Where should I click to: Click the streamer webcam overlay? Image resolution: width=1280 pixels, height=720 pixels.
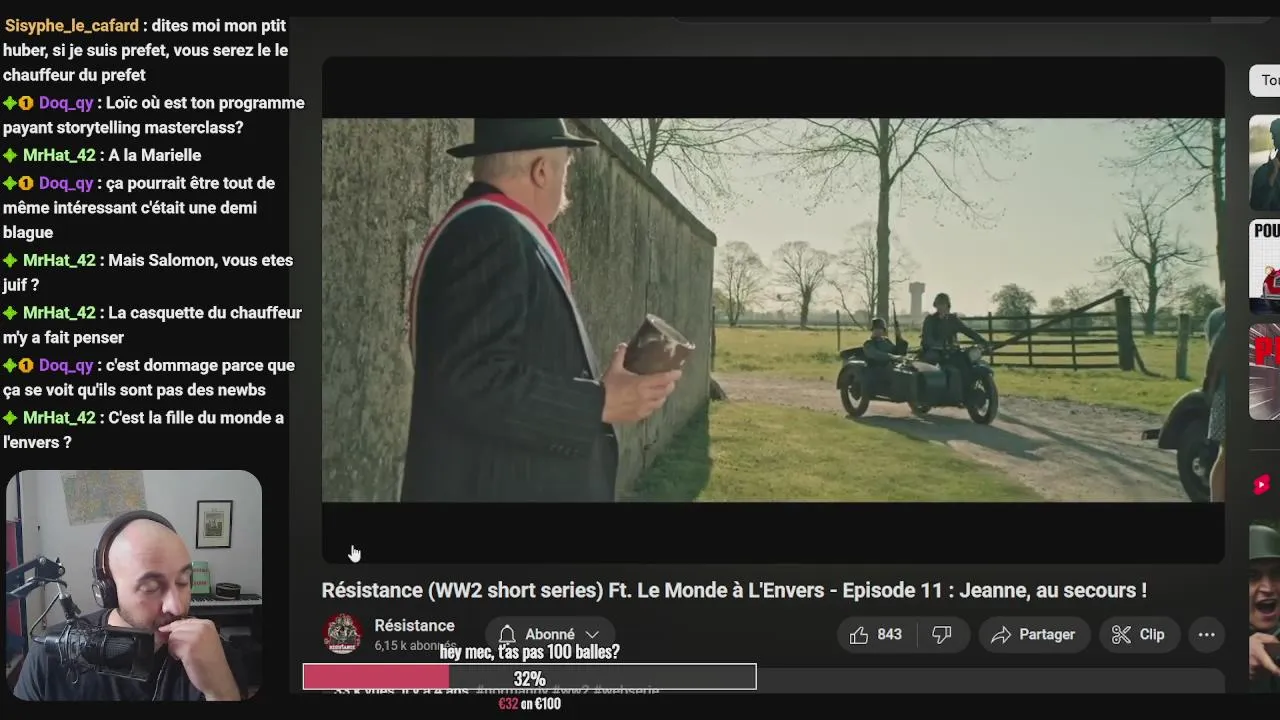[x=134, y=585]
